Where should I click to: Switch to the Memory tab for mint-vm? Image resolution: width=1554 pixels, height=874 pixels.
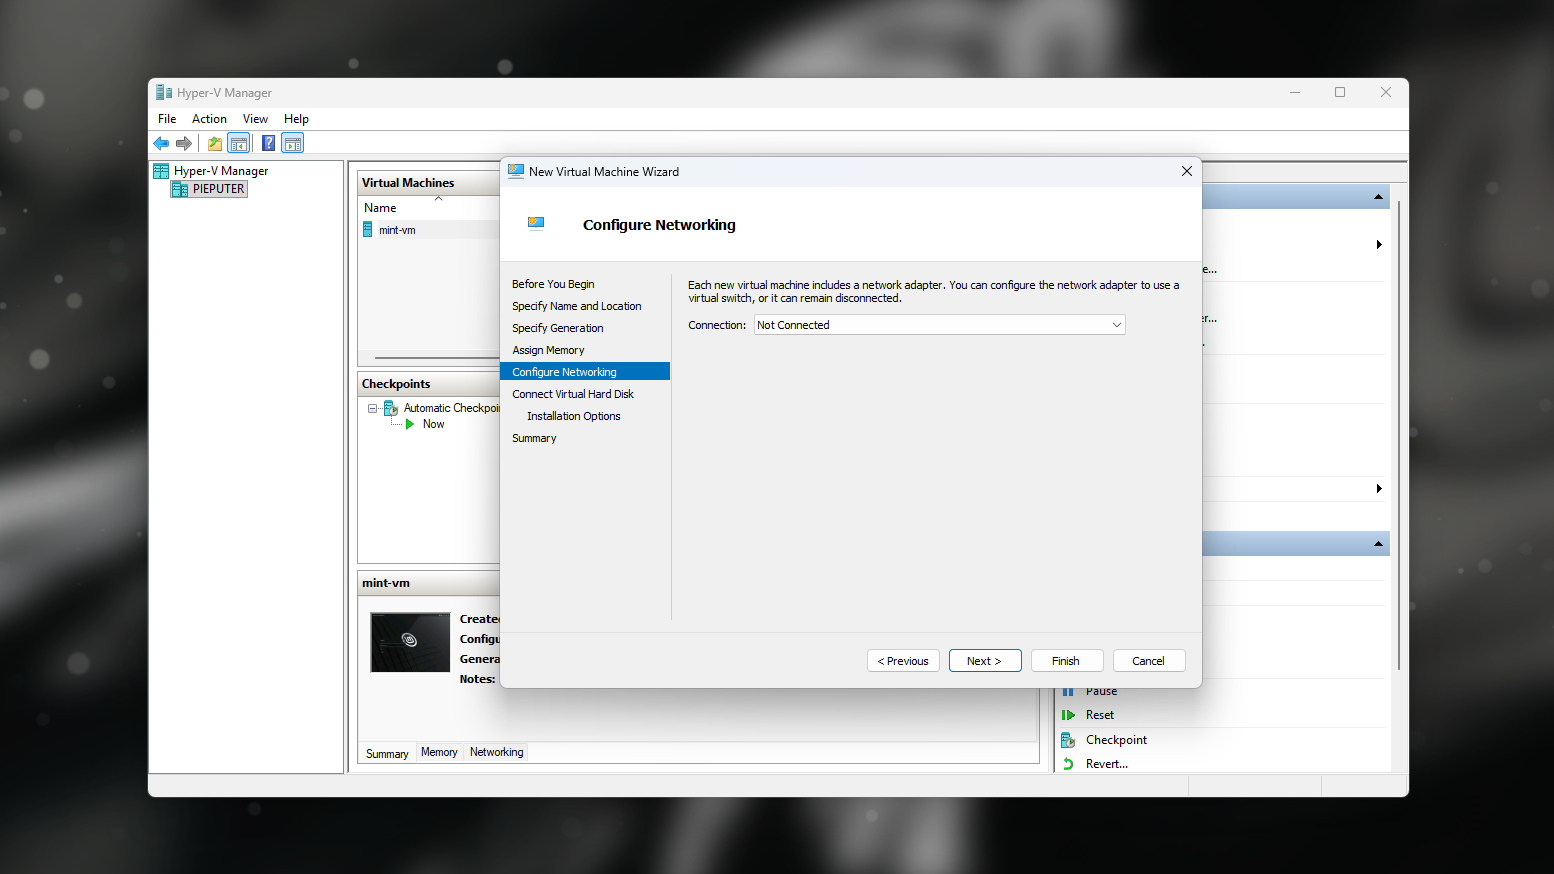[x=439, y=752]
